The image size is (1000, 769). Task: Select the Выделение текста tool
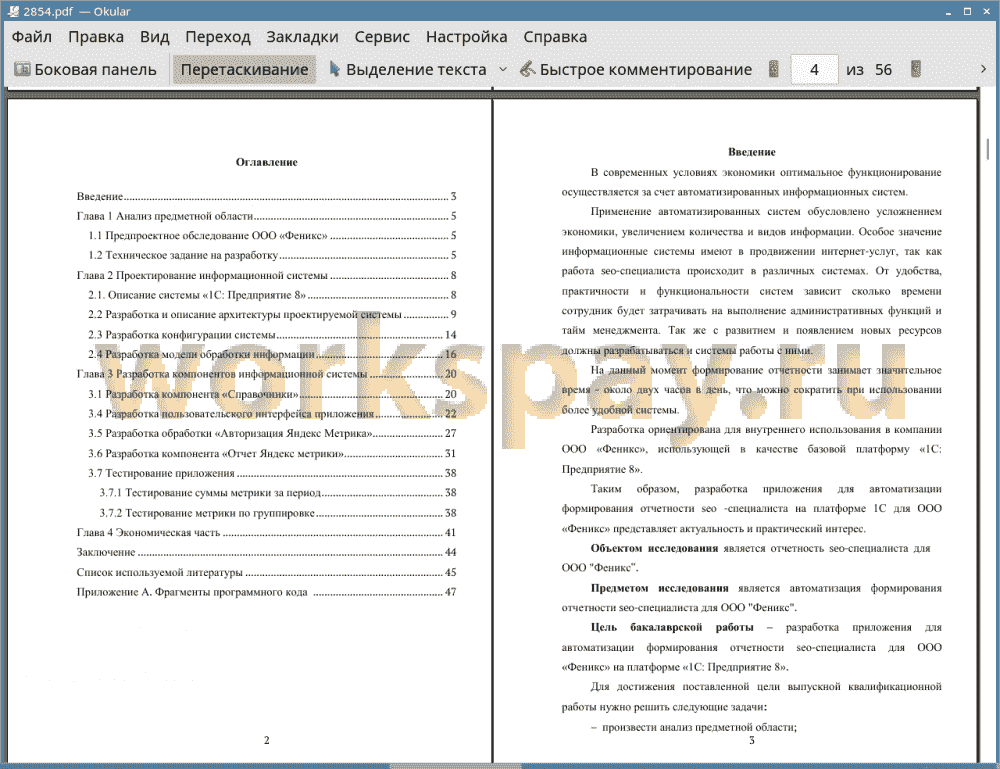click(x=408, y=70)
